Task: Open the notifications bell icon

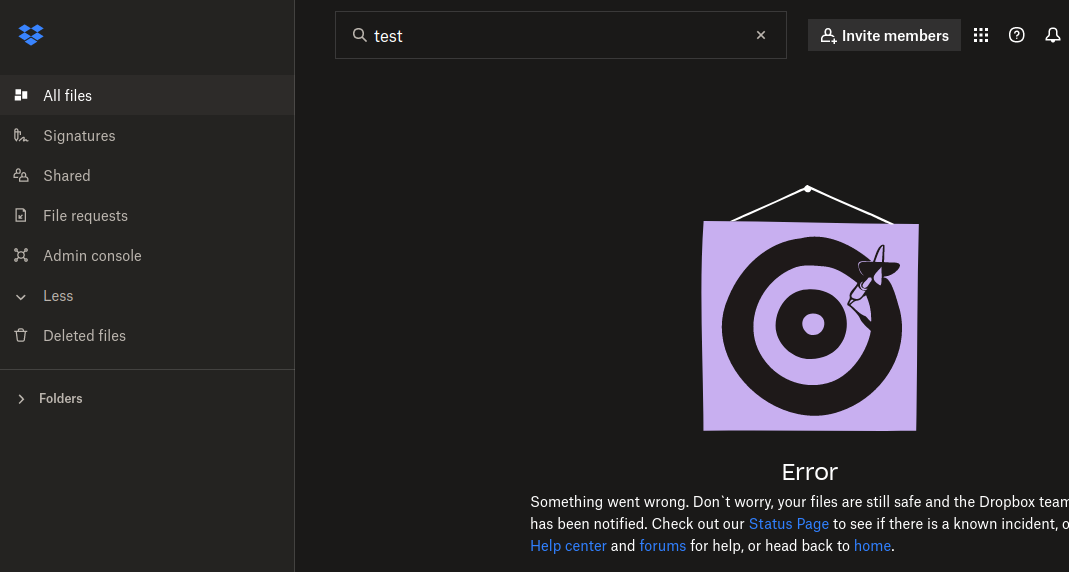Action: click(x=1052, y=35)
